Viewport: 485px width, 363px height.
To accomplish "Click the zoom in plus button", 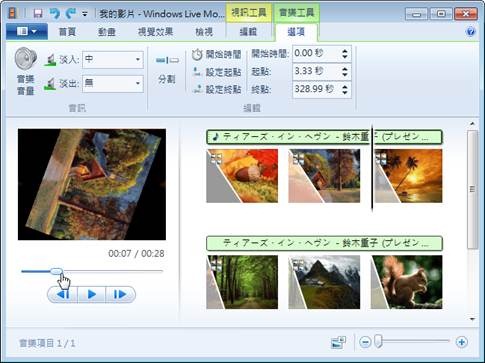I will 462,342.
